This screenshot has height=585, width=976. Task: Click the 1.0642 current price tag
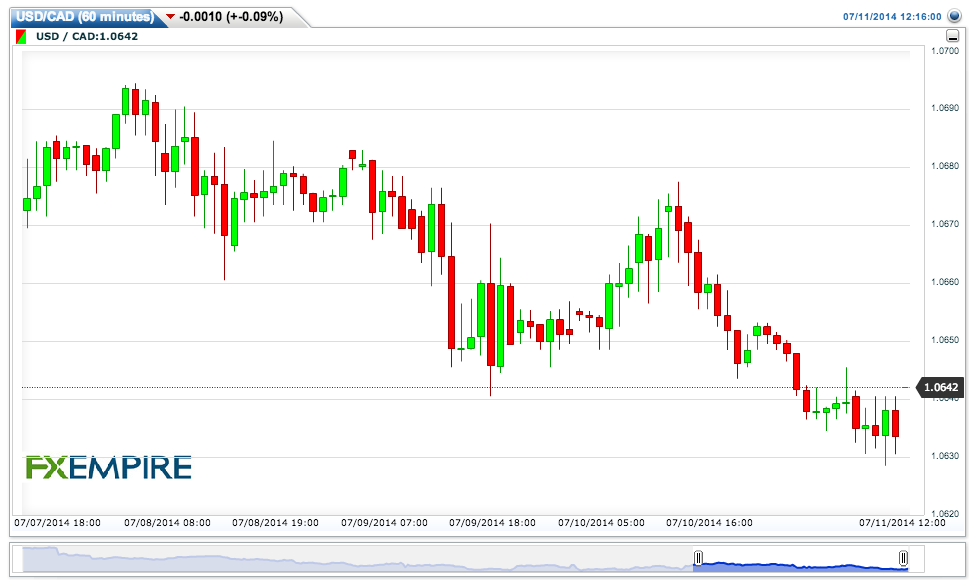pos(941,388)
